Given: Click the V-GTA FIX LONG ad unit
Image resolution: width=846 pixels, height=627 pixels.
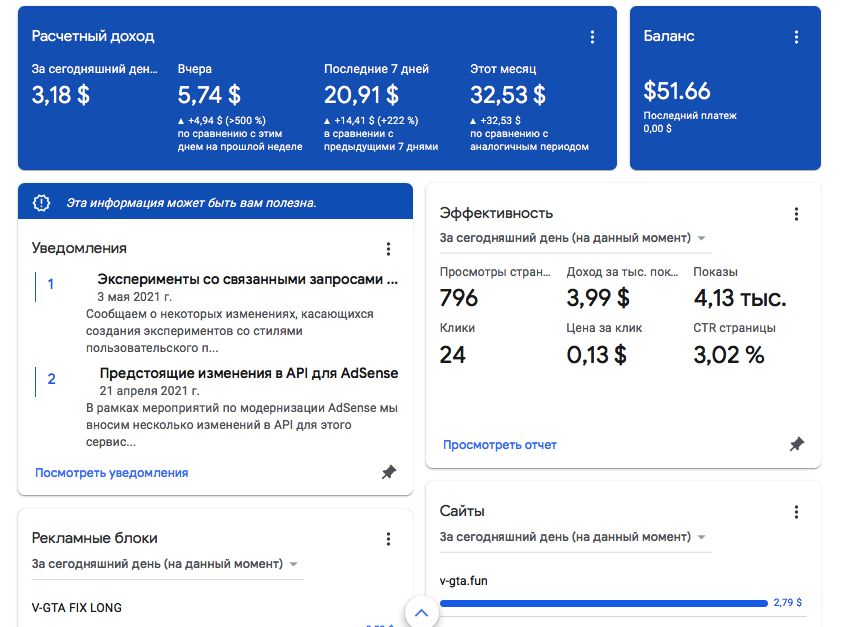Looking at the screenshot, I should tap(77, 608).
